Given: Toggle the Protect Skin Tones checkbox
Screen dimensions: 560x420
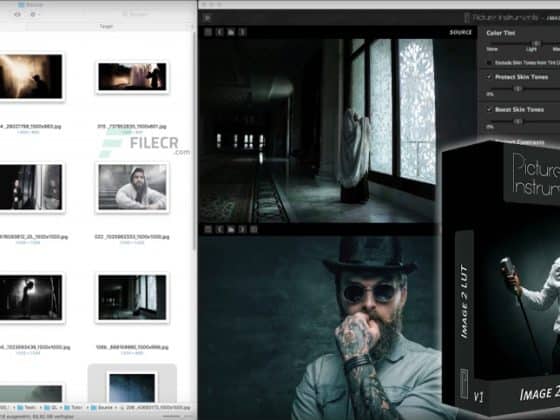Looking at the screenshot, I should pos(489,77).
